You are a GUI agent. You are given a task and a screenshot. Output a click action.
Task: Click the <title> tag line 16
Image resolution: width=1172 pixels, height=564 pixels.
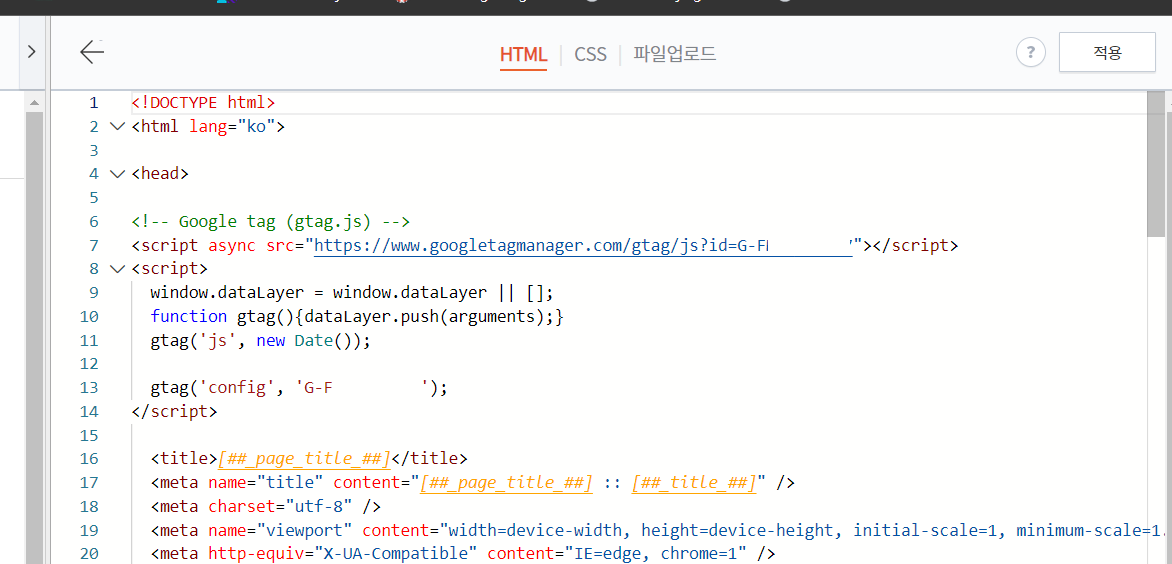click(x=309, y=459)
